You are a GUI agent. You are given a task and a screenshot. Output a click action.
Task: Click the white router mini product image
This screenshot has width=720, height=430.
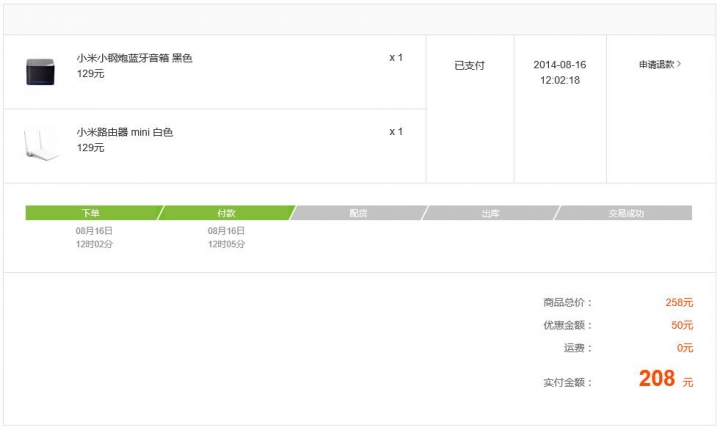43,144
